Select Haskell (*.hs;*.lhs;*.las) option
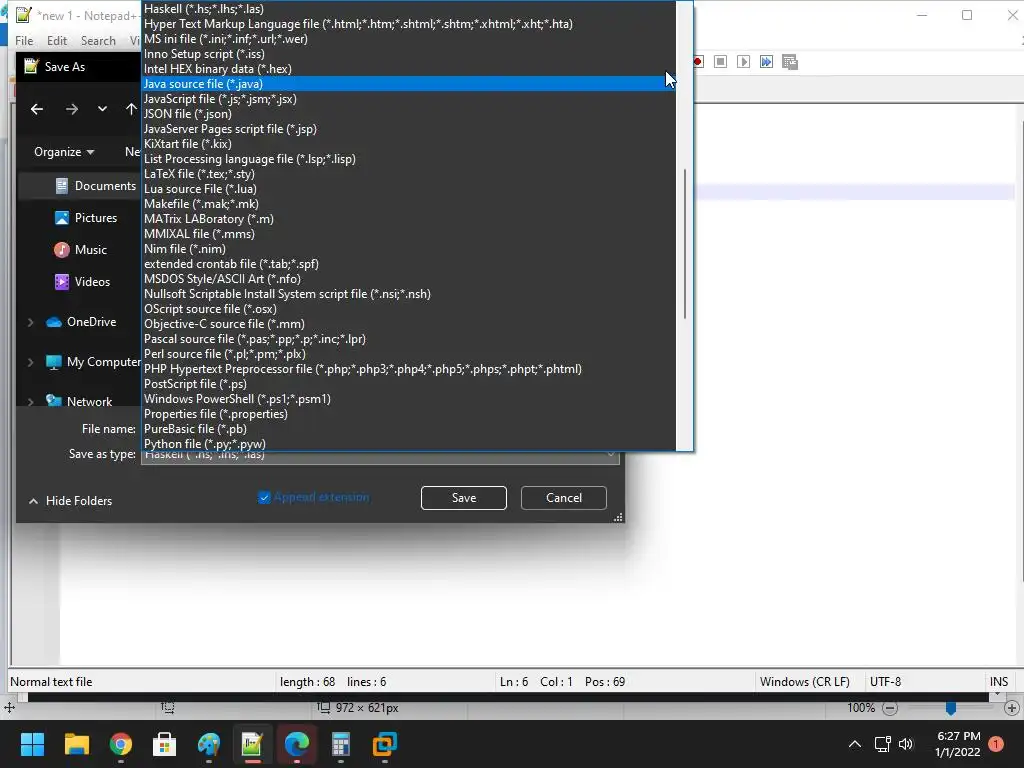This screenshot has width=1024, height=768. (409, 8)
